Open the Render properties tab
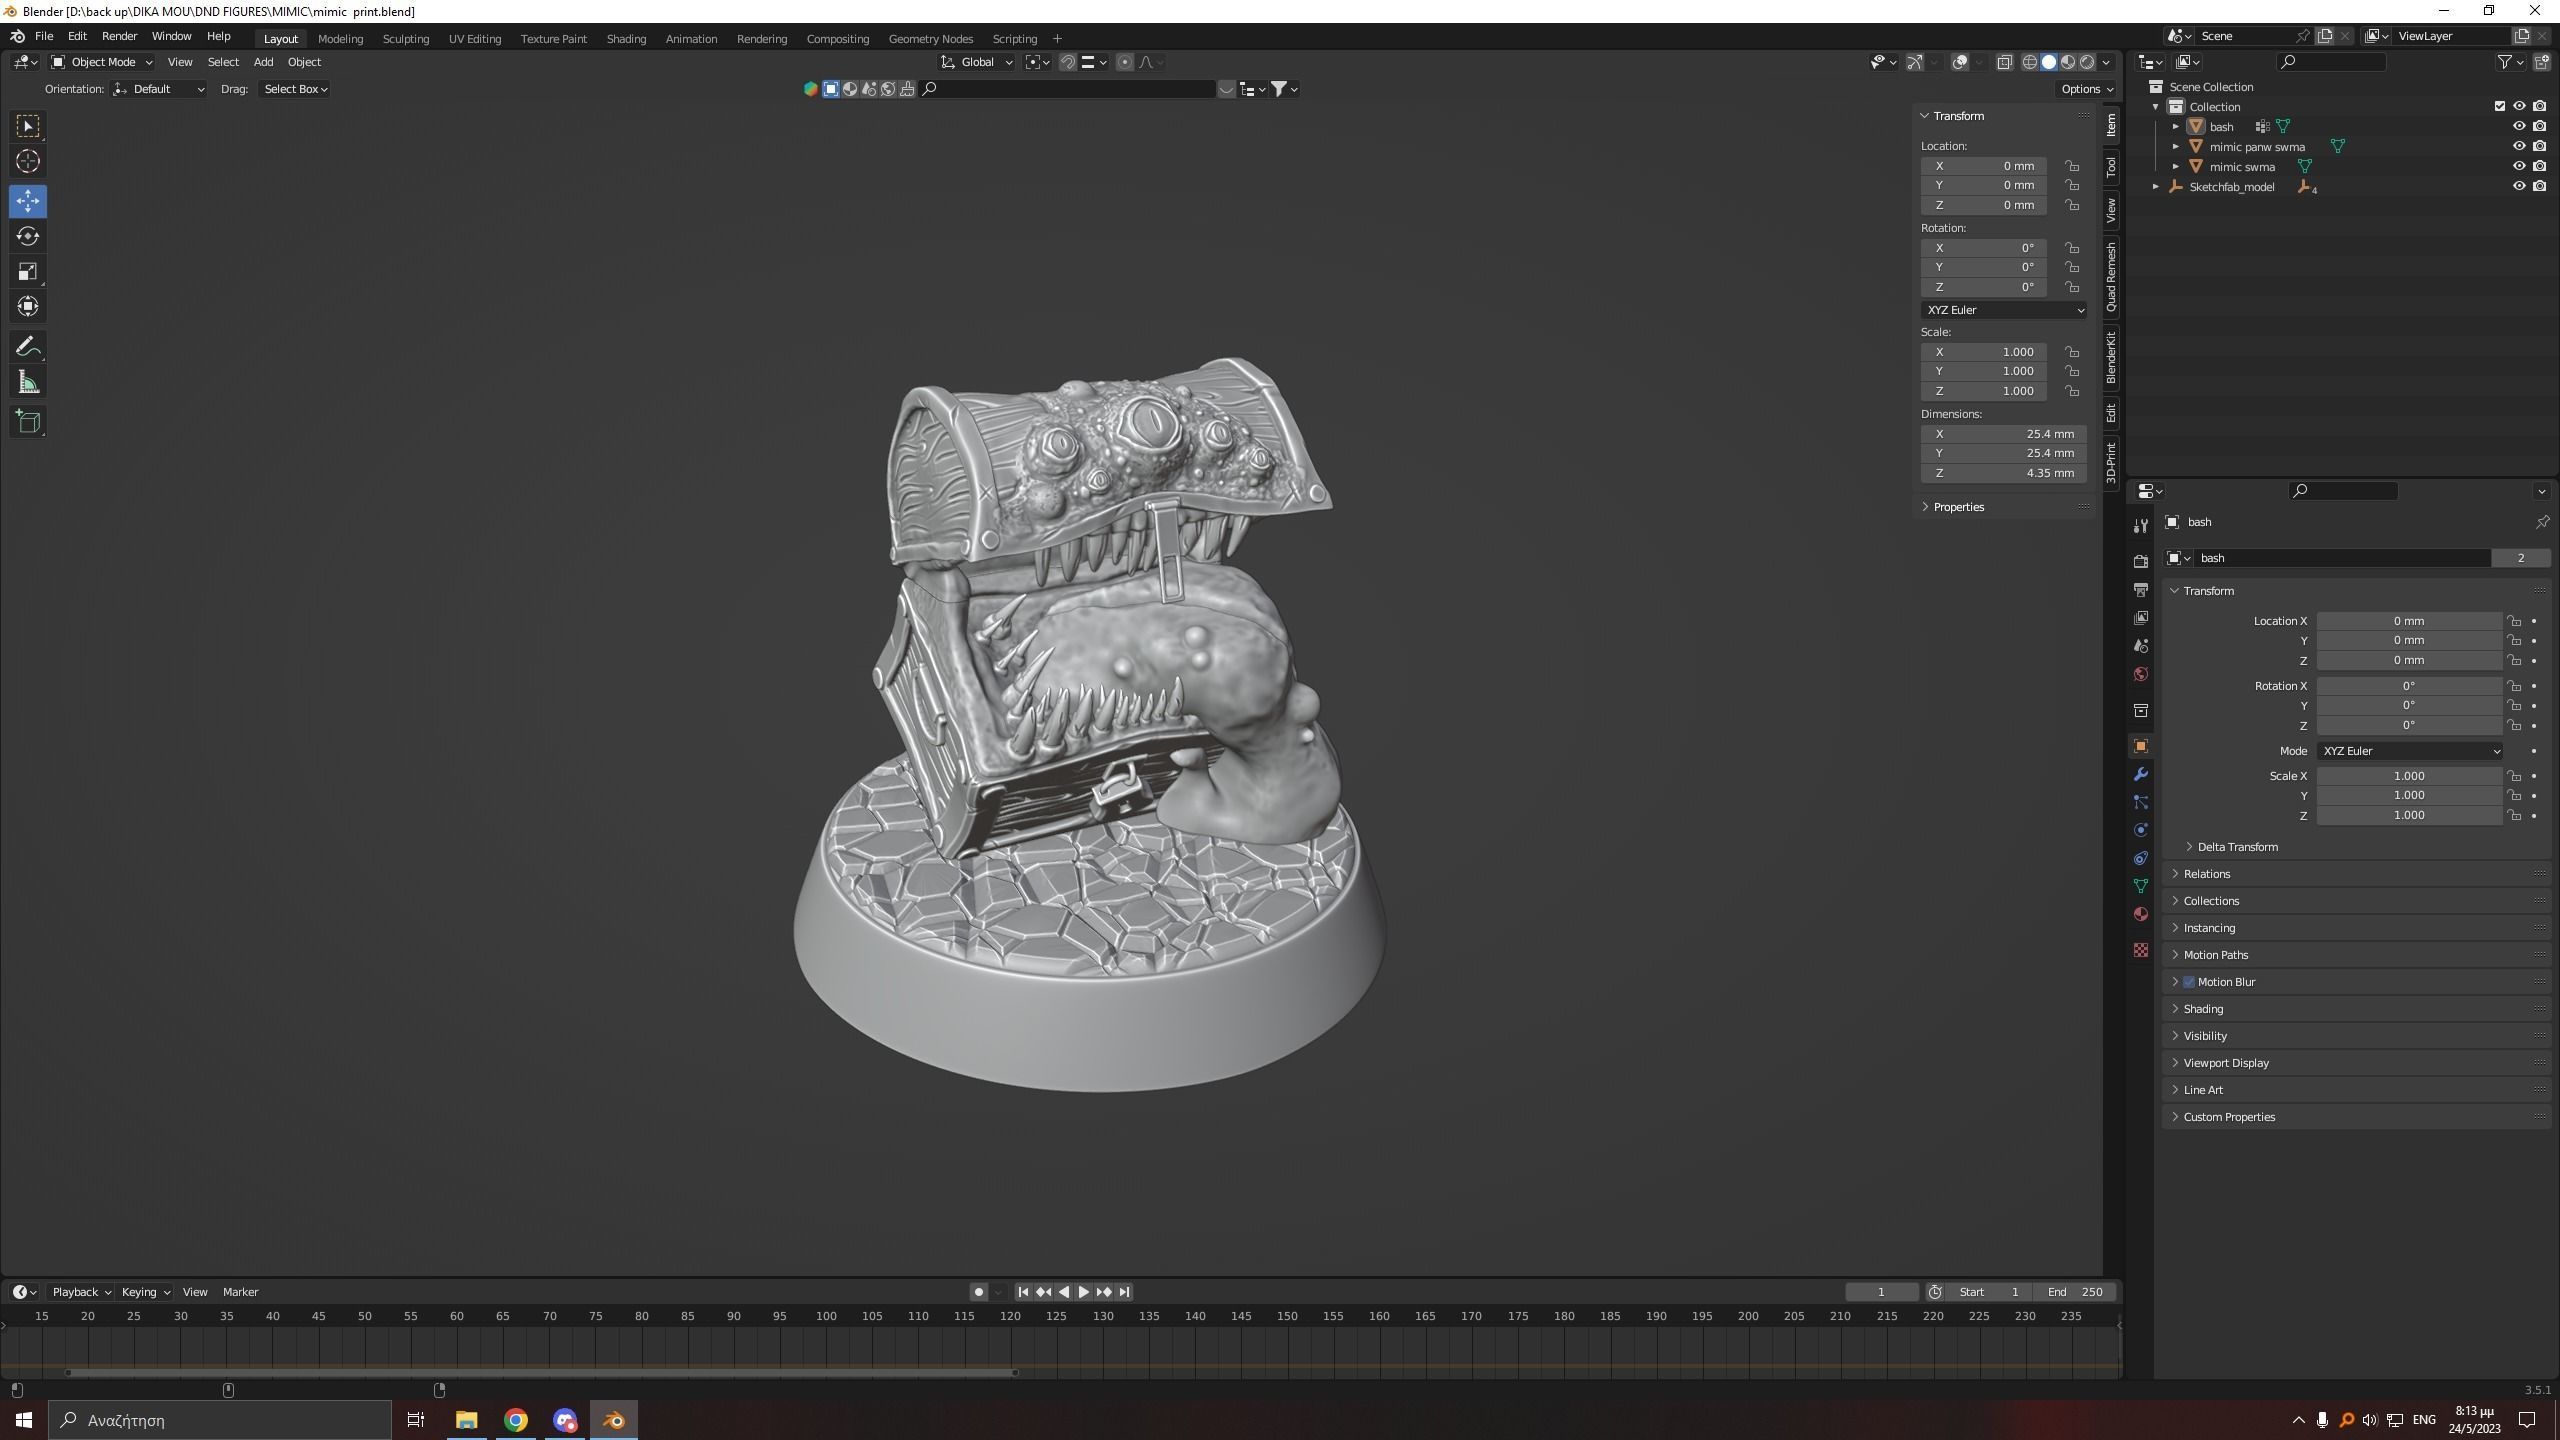This screenshot has height=1440, width=2560. [x=2140, y=562]
